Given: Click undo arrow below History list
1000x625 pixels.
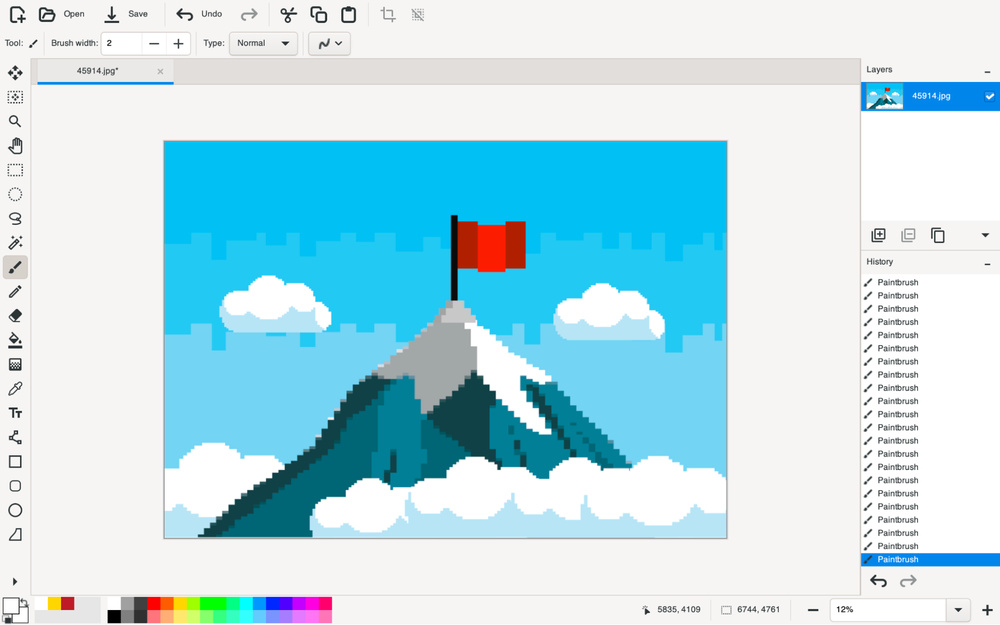Looking at the screenshot, I should (x=878, y=581).
